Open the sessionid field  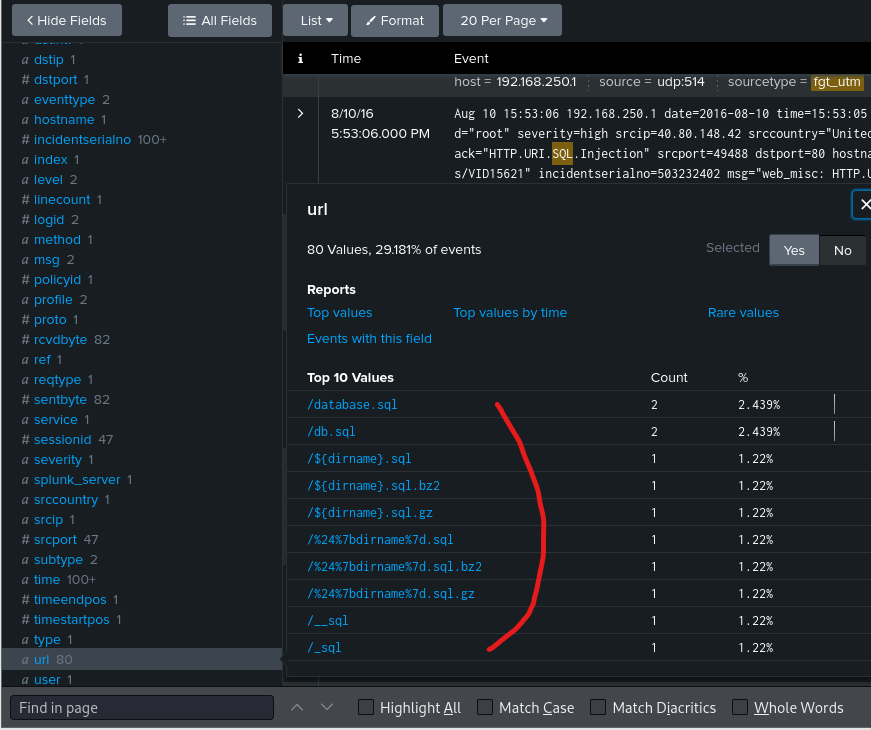pos(62,439)
